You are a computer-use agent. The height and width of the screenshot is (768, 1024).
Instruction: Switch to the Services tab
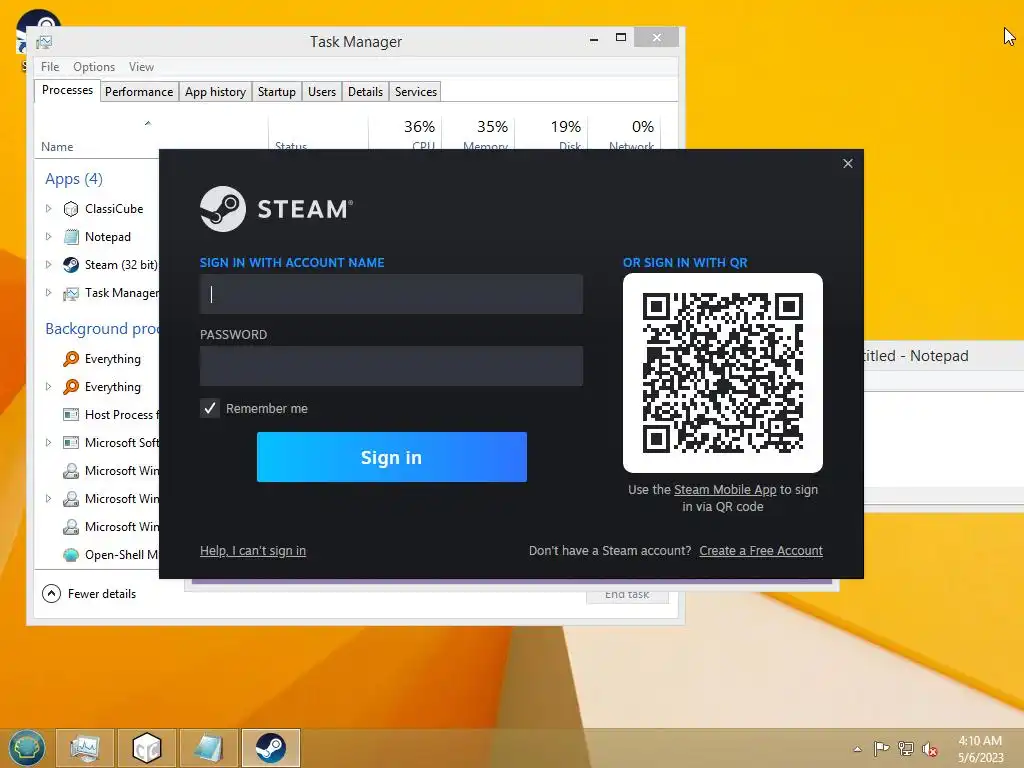coord(415,92)
